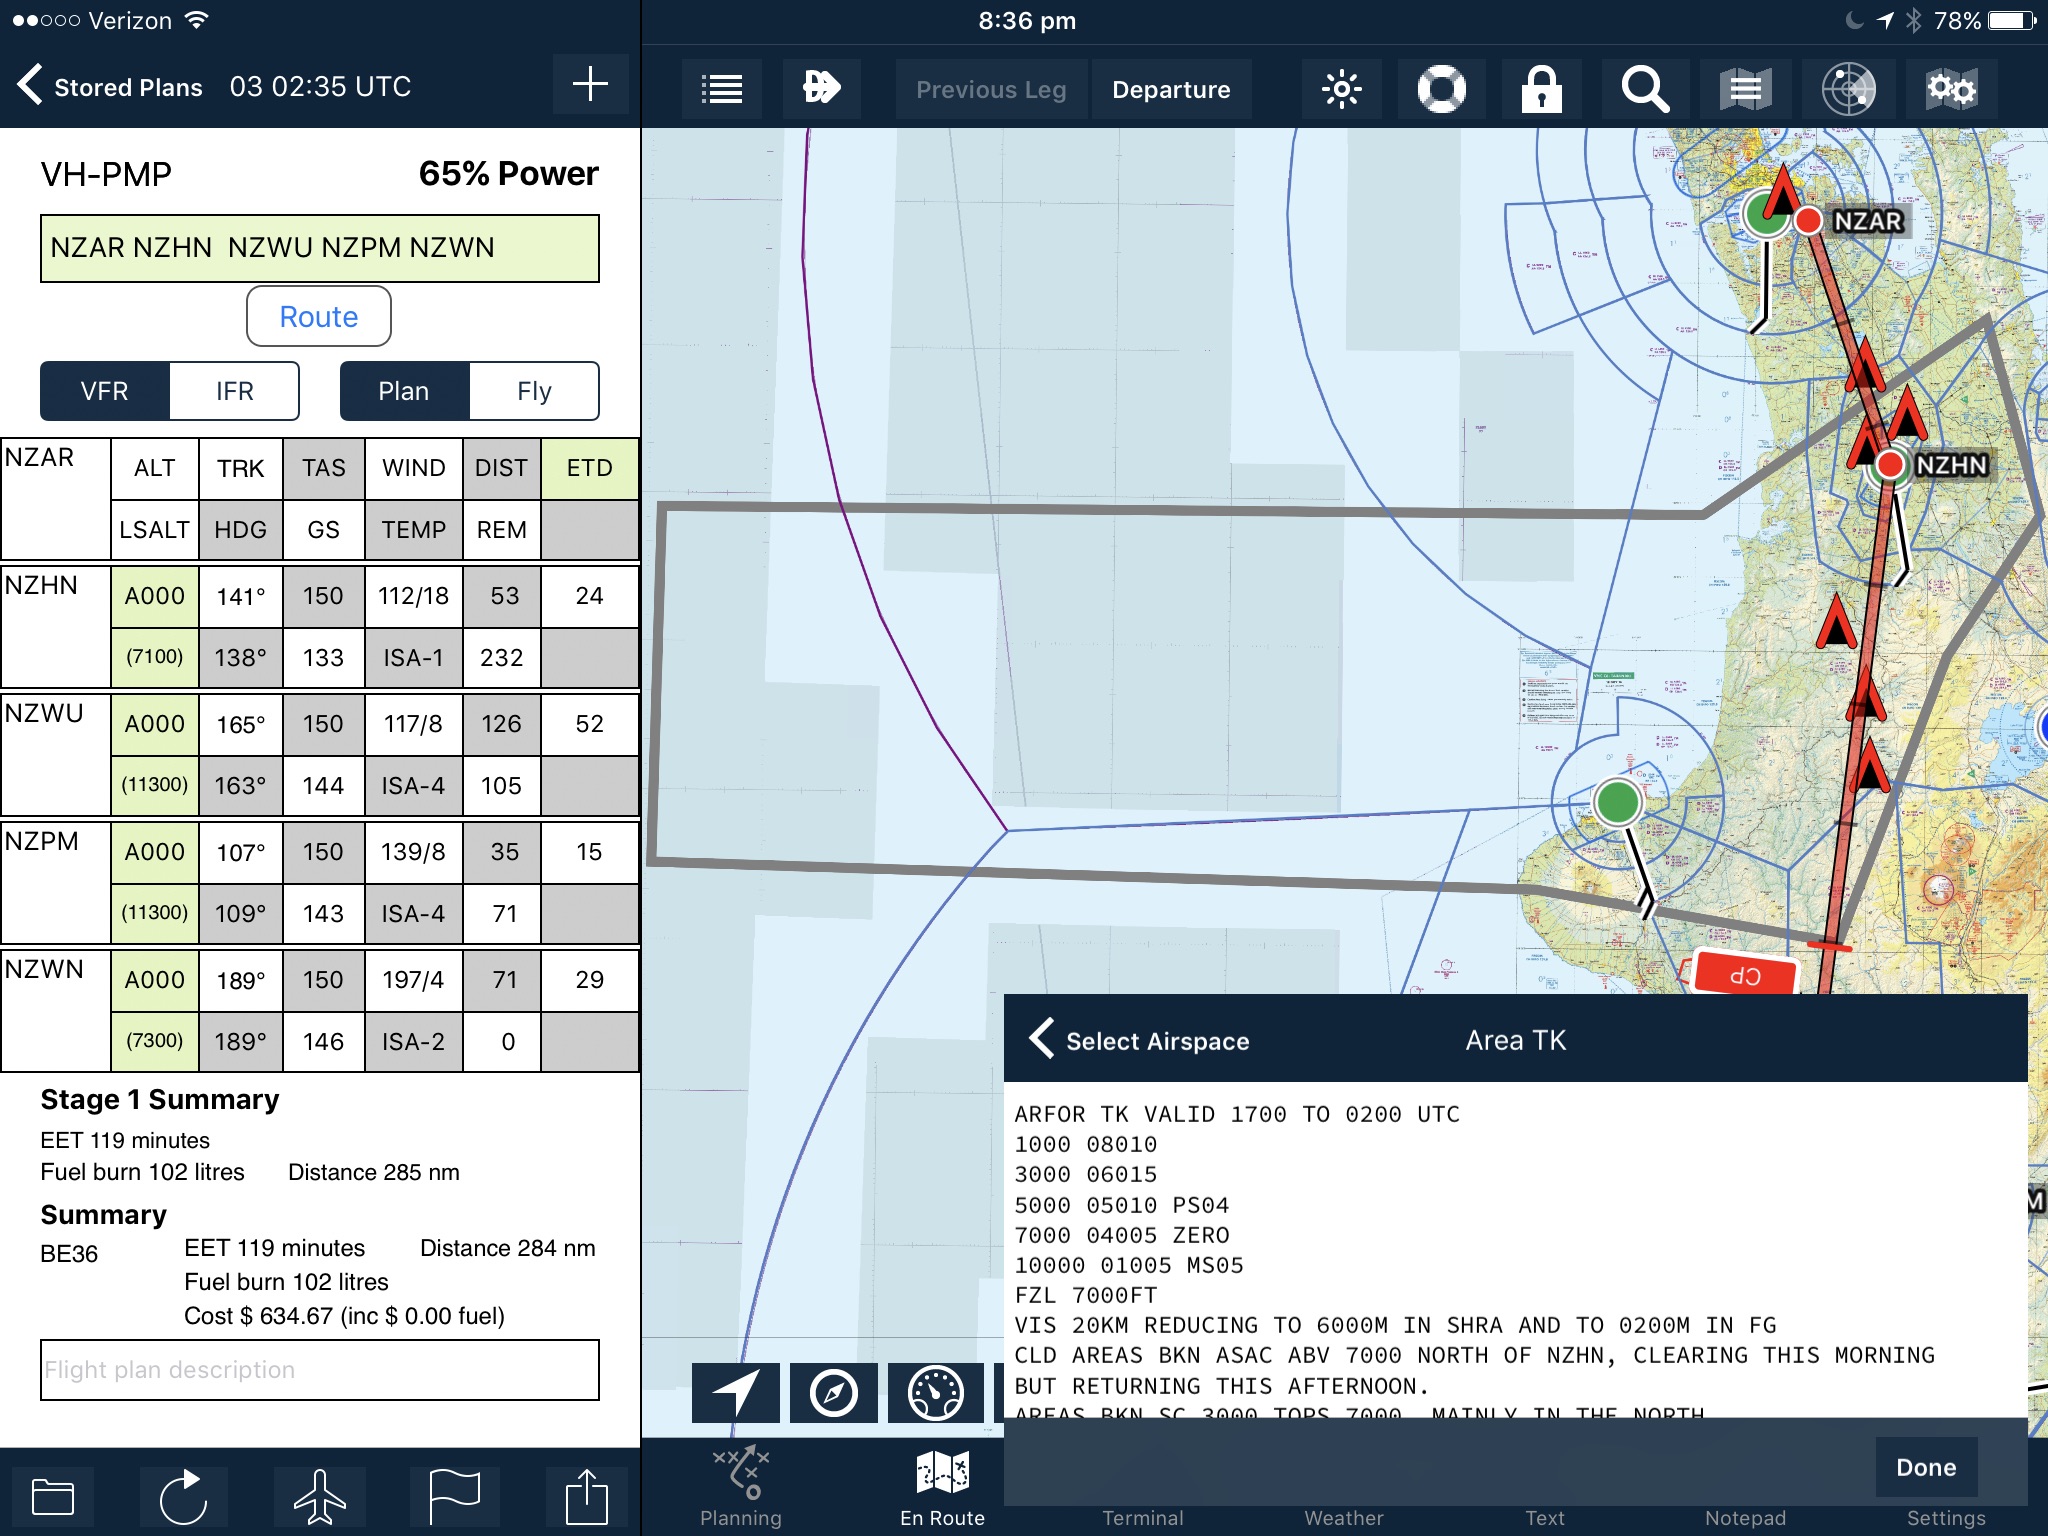The width and height of the screenshot is (2048, 1536).
Task: Tap the NZHN marker on map
Action: click(1890, 465)
